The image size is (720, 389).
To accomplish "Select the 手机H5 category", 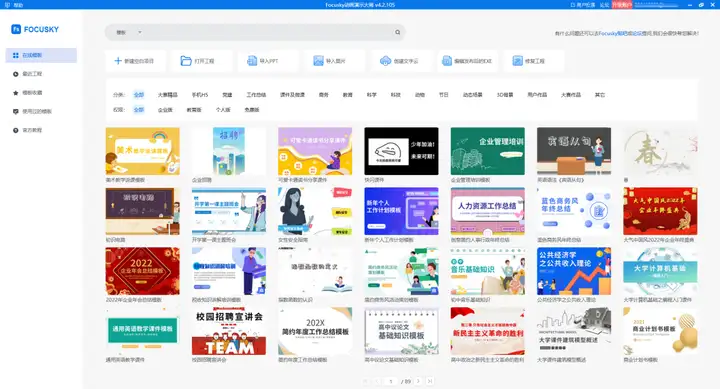I will click(200, 95).
